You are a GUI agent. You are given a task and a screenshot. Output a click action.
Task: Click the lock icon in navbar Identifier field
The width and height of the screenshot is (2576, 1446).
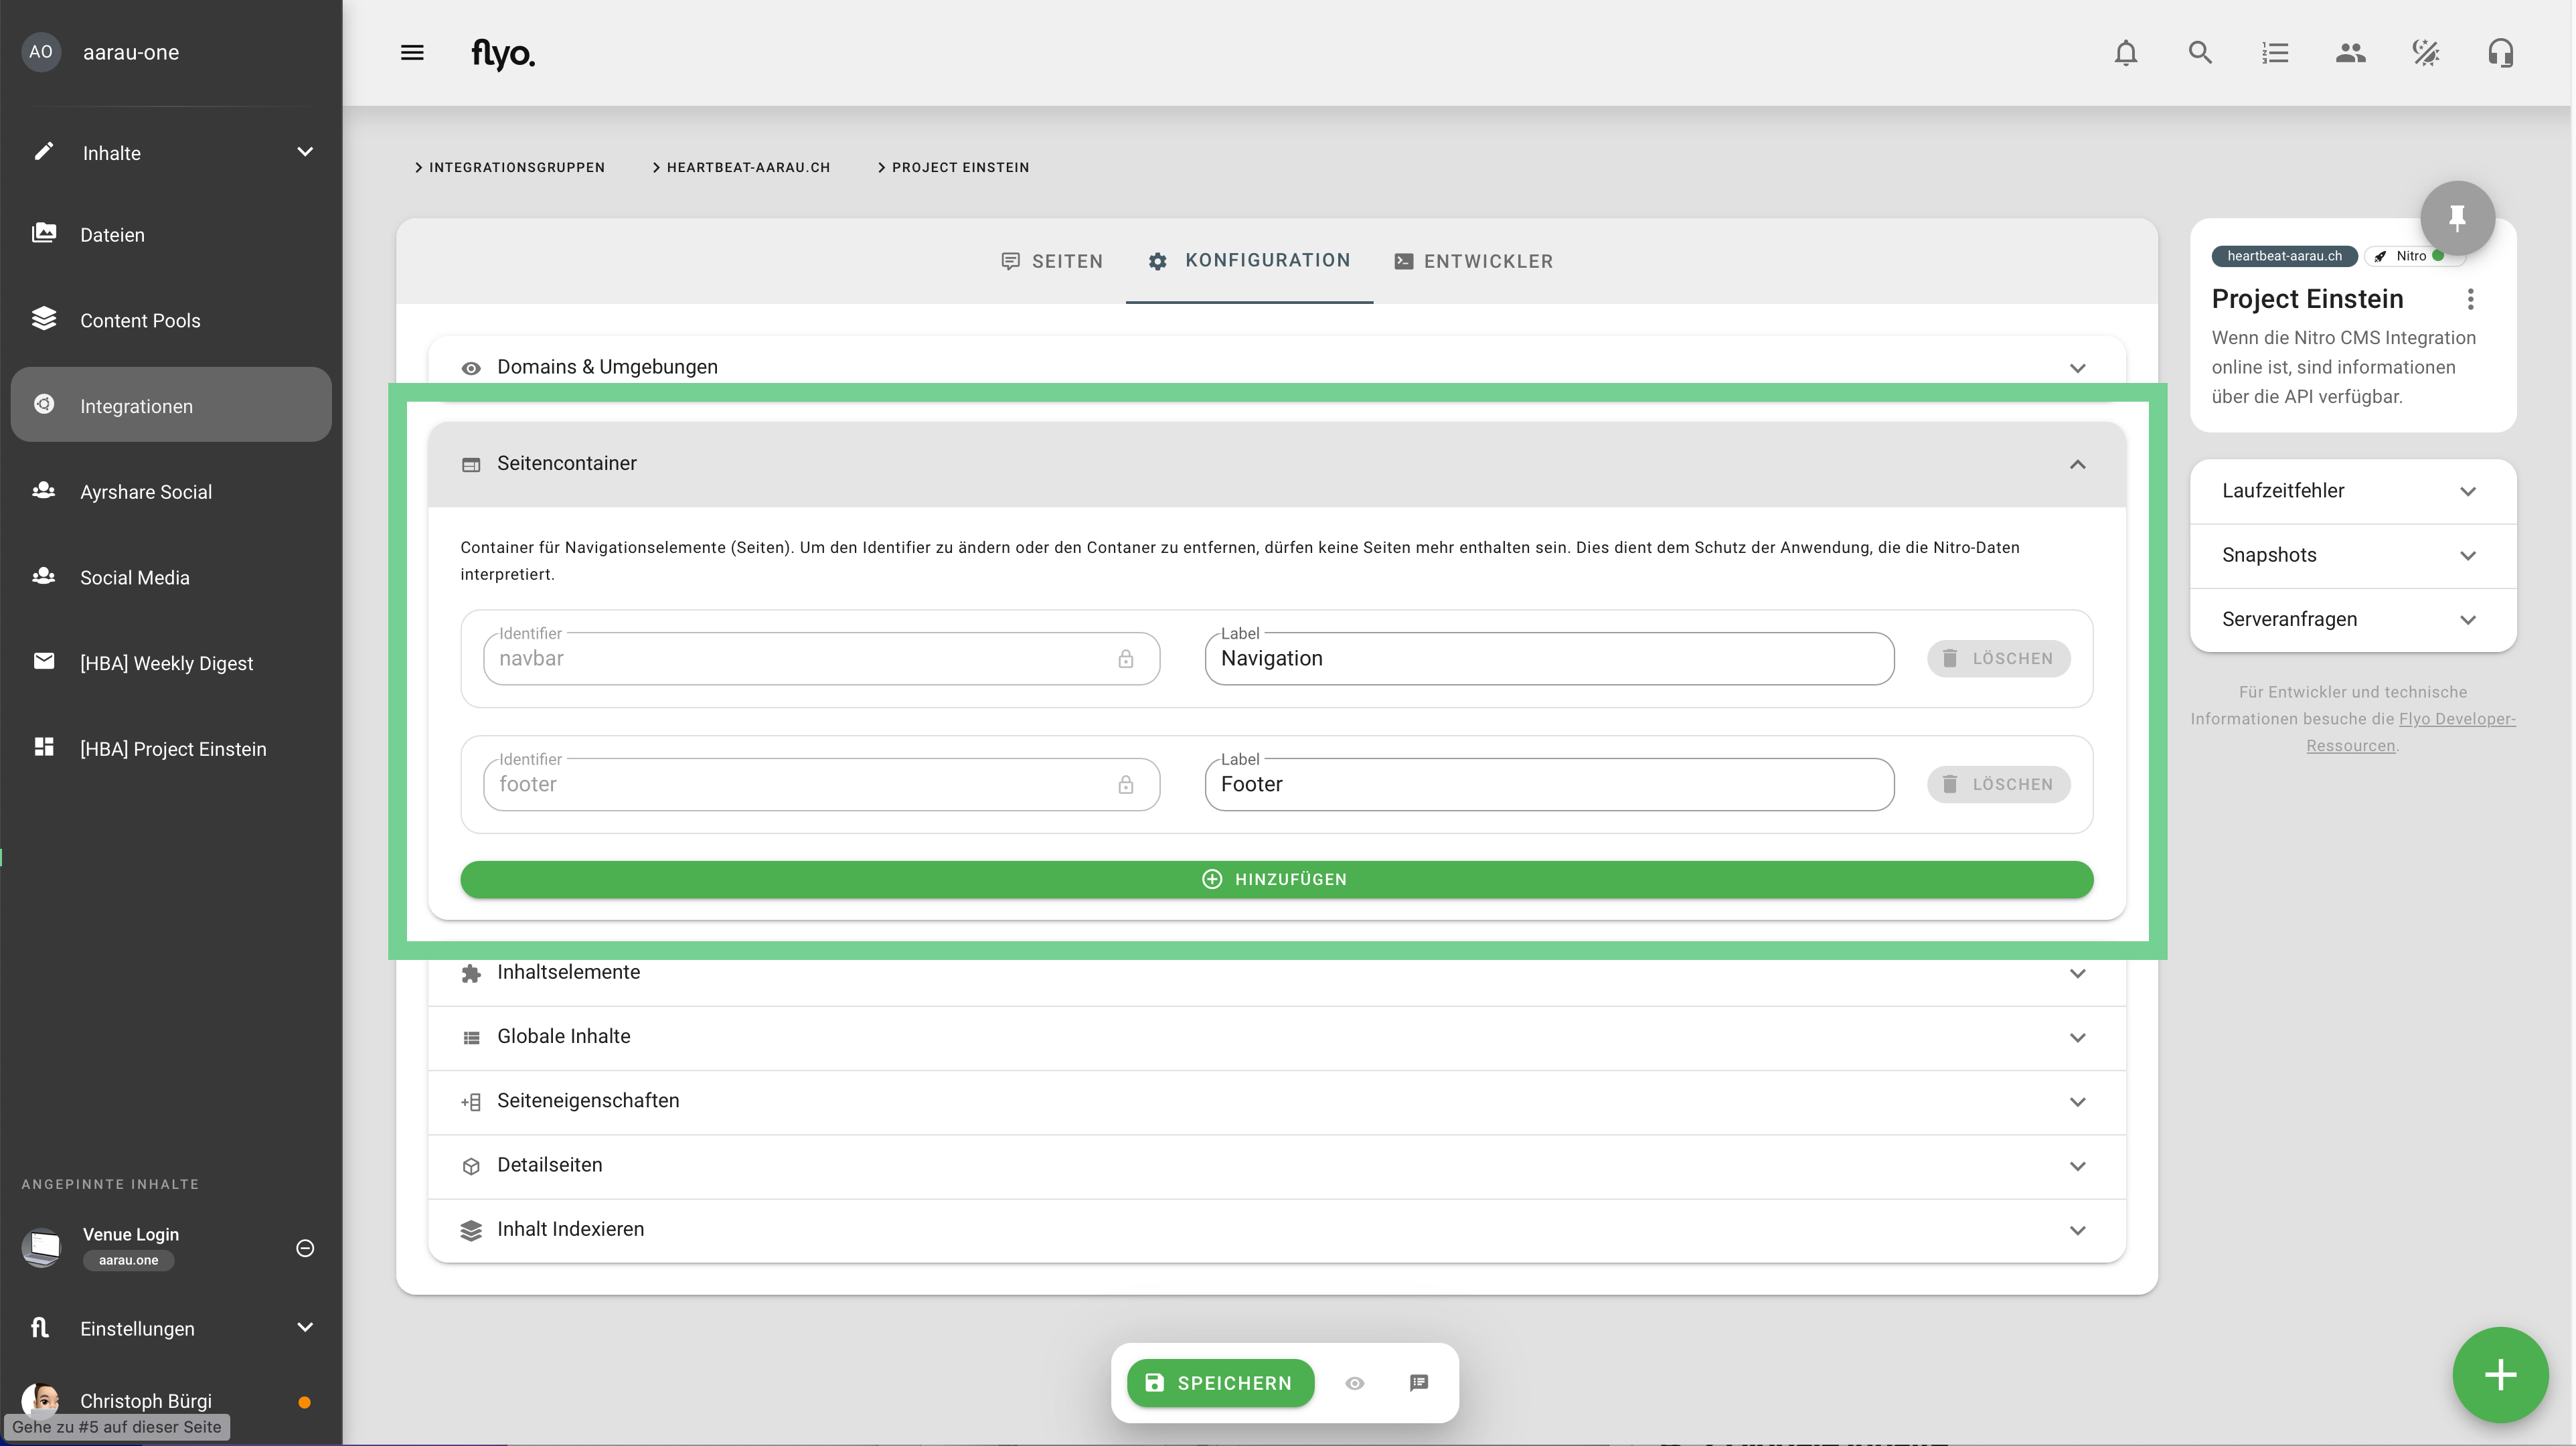coord(1125,659)
